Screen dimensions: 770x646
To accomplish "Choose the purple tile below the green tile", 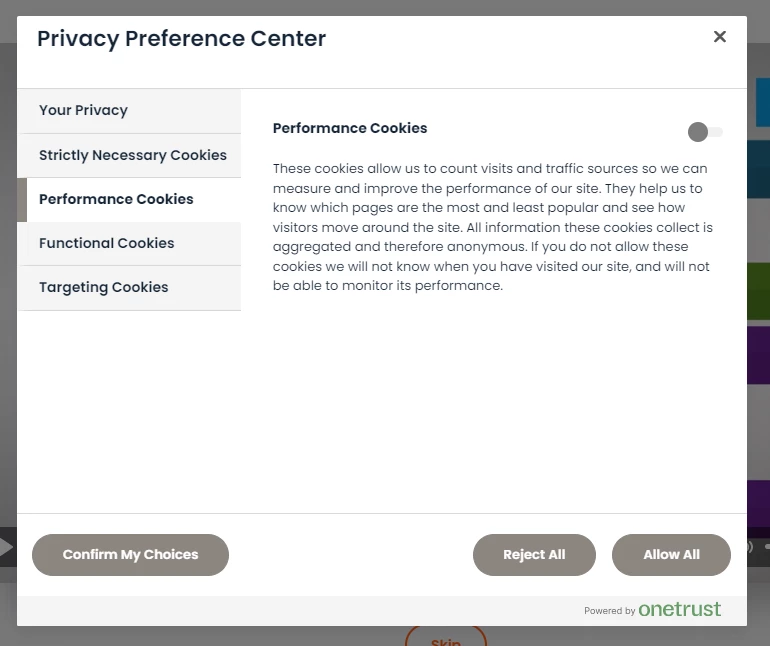I will click(759, 354).
